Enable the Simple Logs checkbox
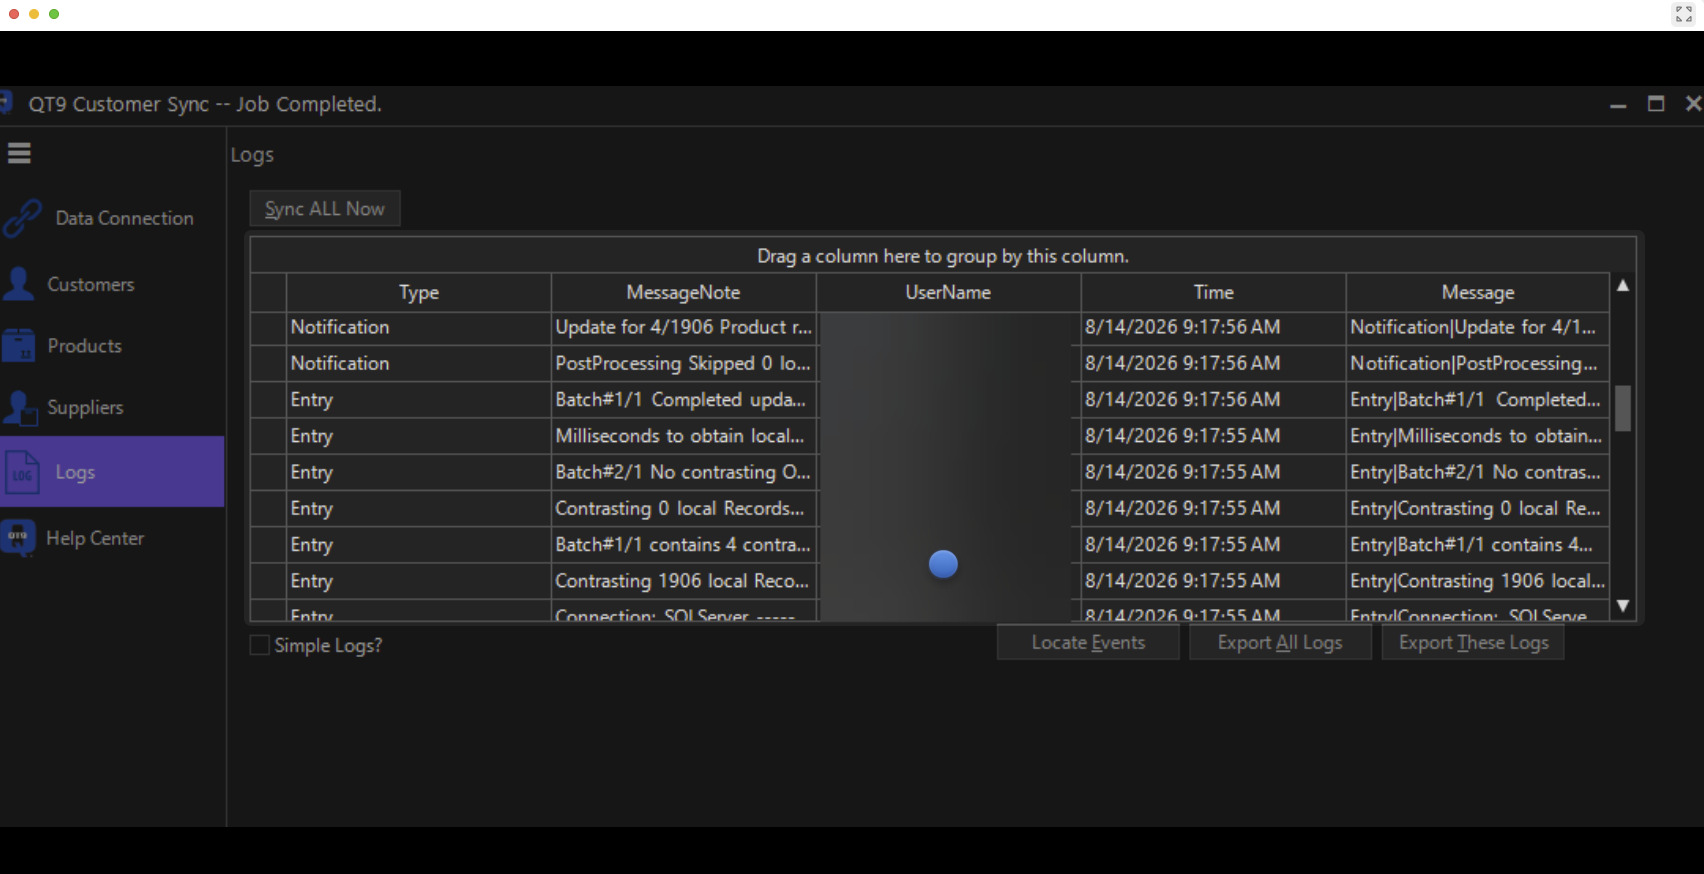This screenshot has width=1704, height=874. click(x=259, y=645)
